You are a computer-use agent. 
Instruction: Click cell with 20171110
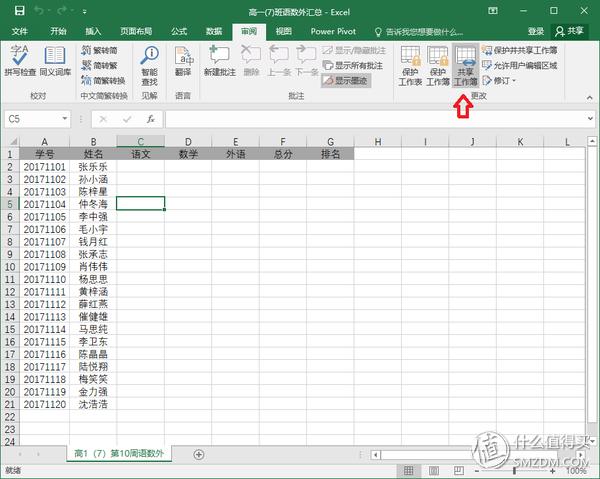coord(44,279)
